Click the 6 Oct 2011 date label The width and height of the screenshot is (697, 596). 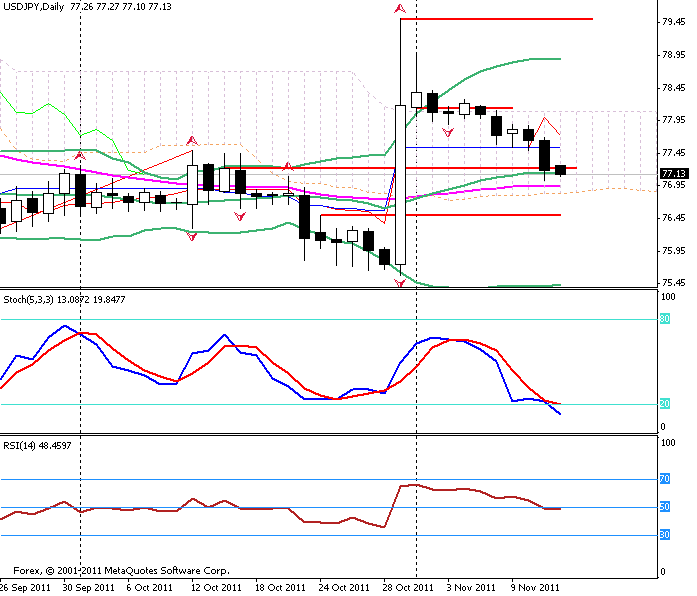[149, 588]
